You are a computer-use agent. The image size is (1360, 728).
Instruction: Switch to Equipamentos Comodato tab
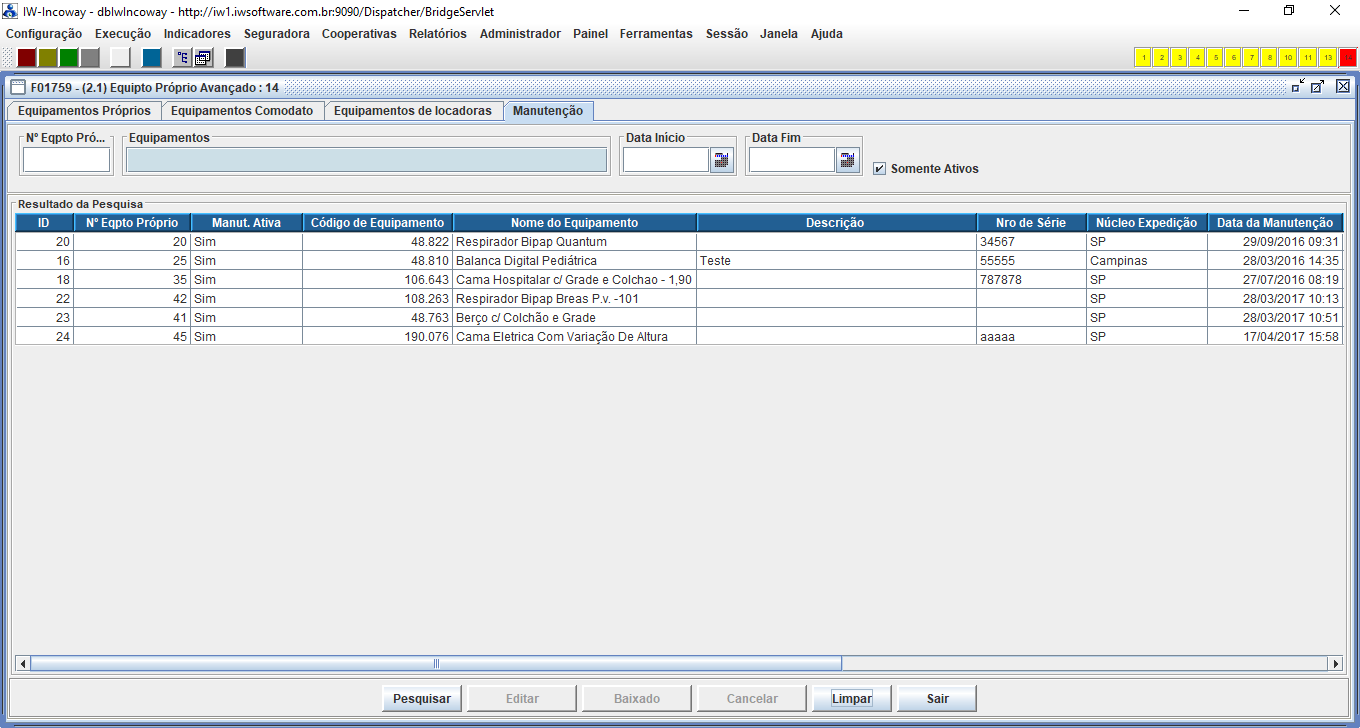(242, 111)
